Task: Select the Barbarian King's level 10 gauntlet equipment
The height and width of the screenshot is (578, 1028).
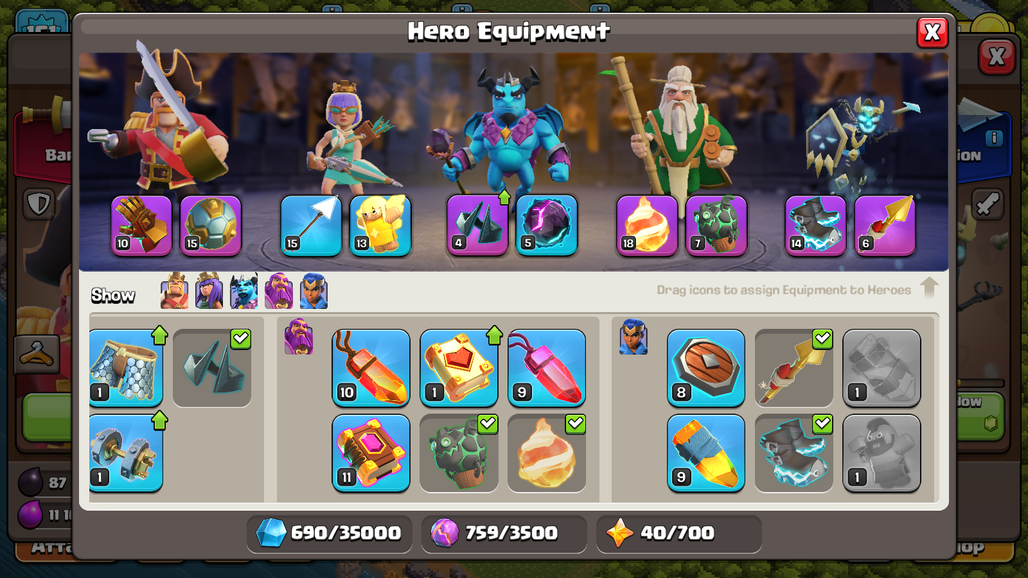Action: click(x=141, y=225)
